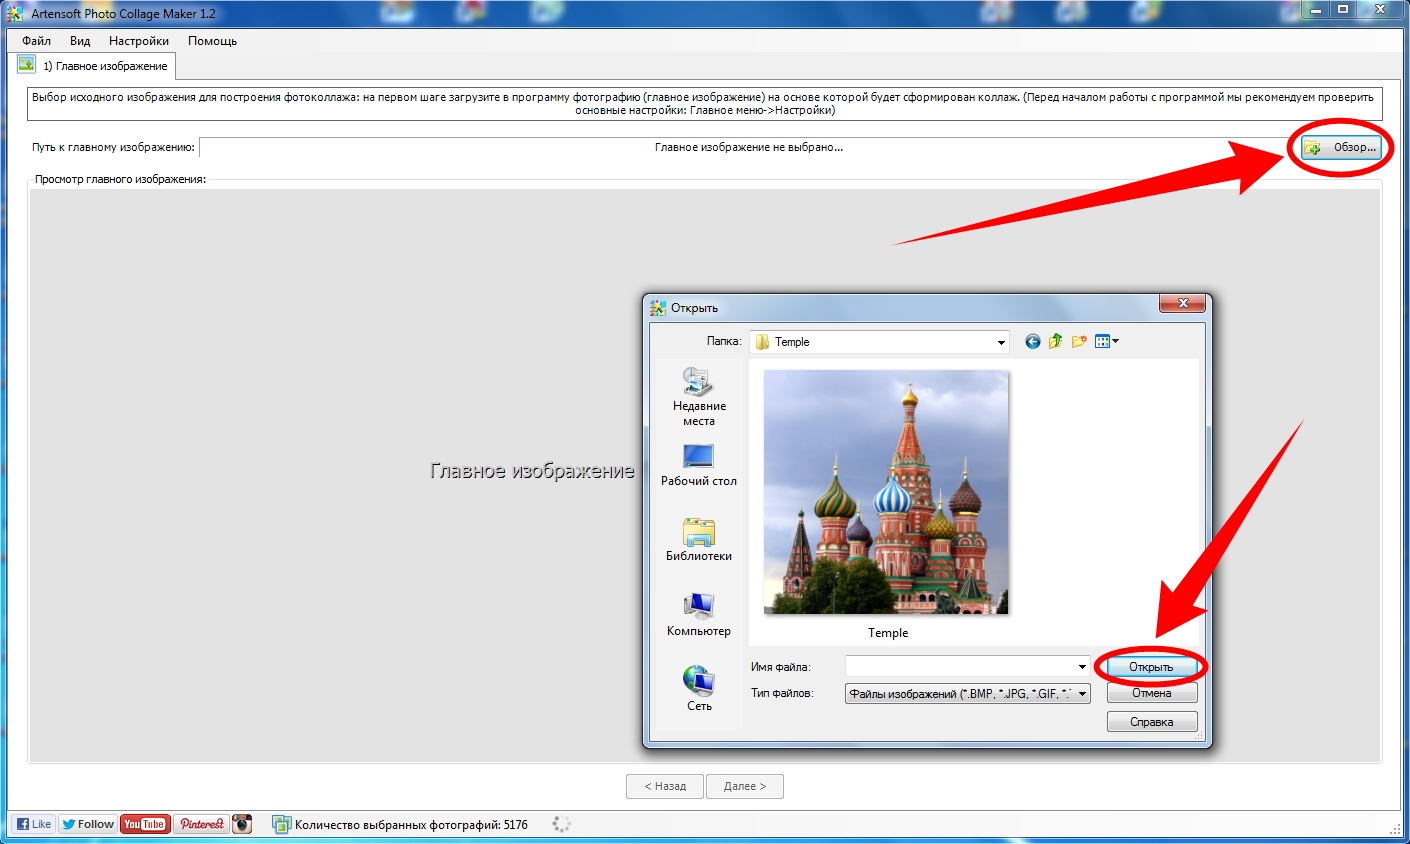Open the Файл menu

pos(36,41)
